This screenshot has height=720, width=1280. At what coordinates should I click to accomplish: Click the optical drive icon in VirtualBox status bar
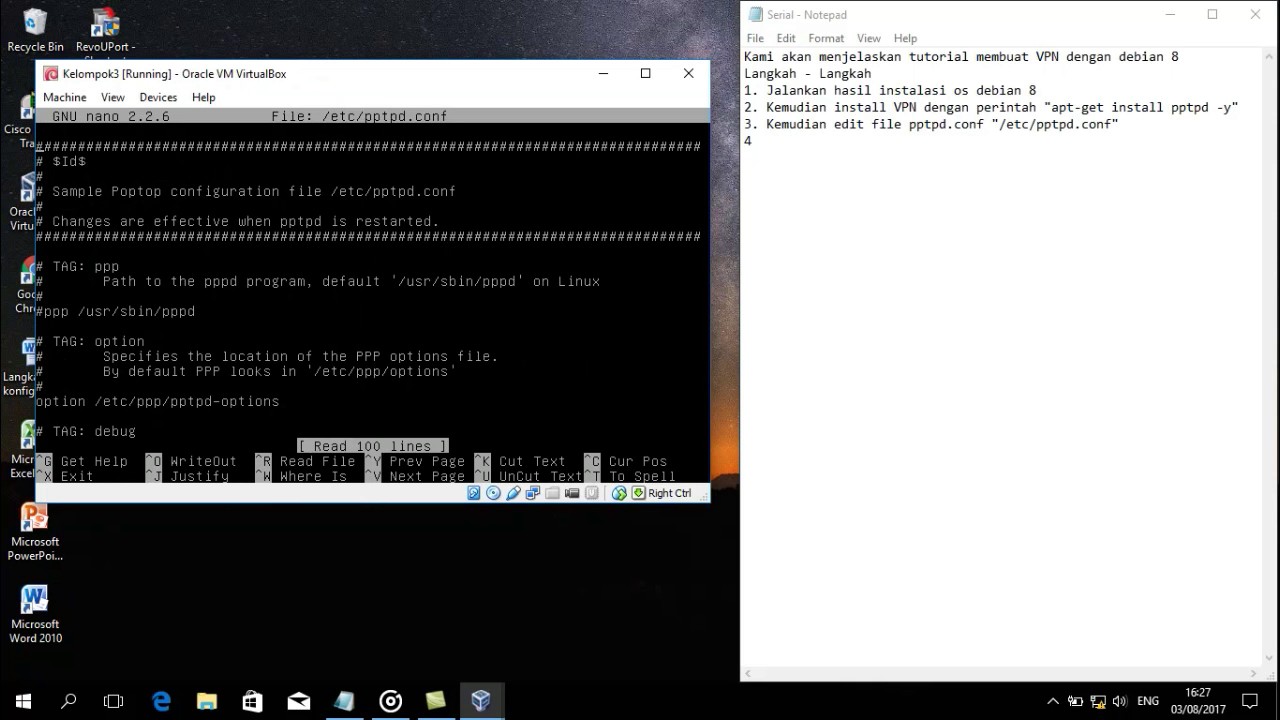pyautogui.click(x=493, y=493)
